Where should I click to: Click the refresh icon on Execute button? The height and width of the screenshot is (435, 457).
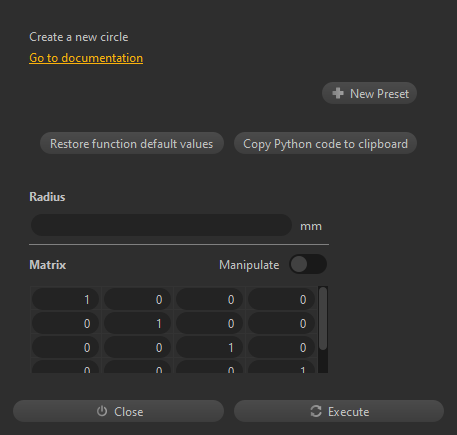pos(316,411)
